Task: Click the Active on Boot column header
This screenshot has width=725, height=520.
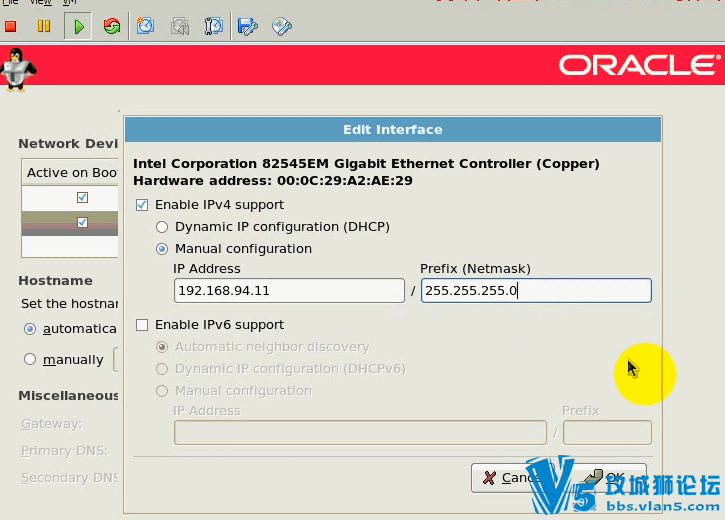Action: [70, 172]
